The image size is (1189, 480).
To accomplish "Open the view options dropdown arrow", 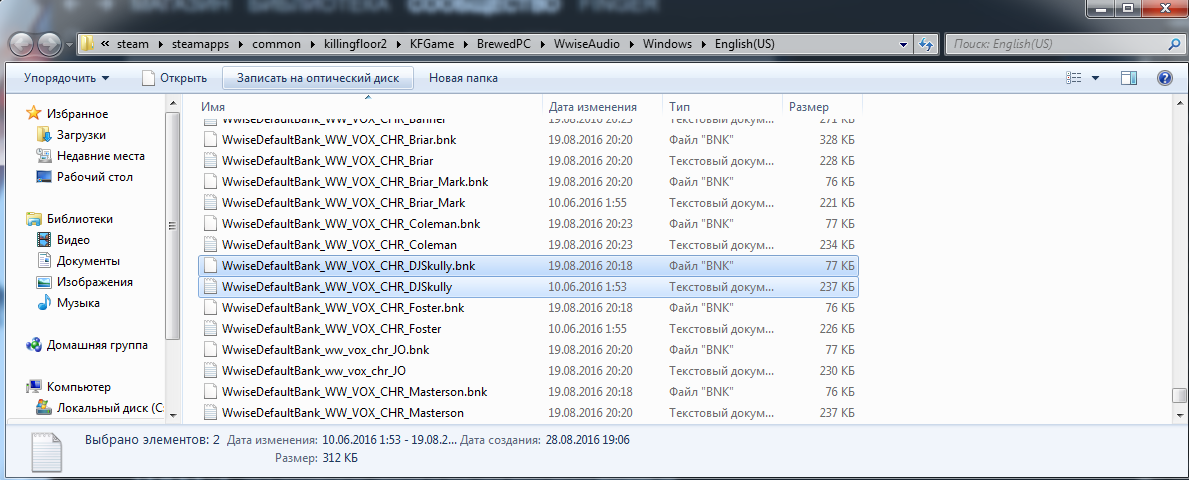I will [1095, 78].
